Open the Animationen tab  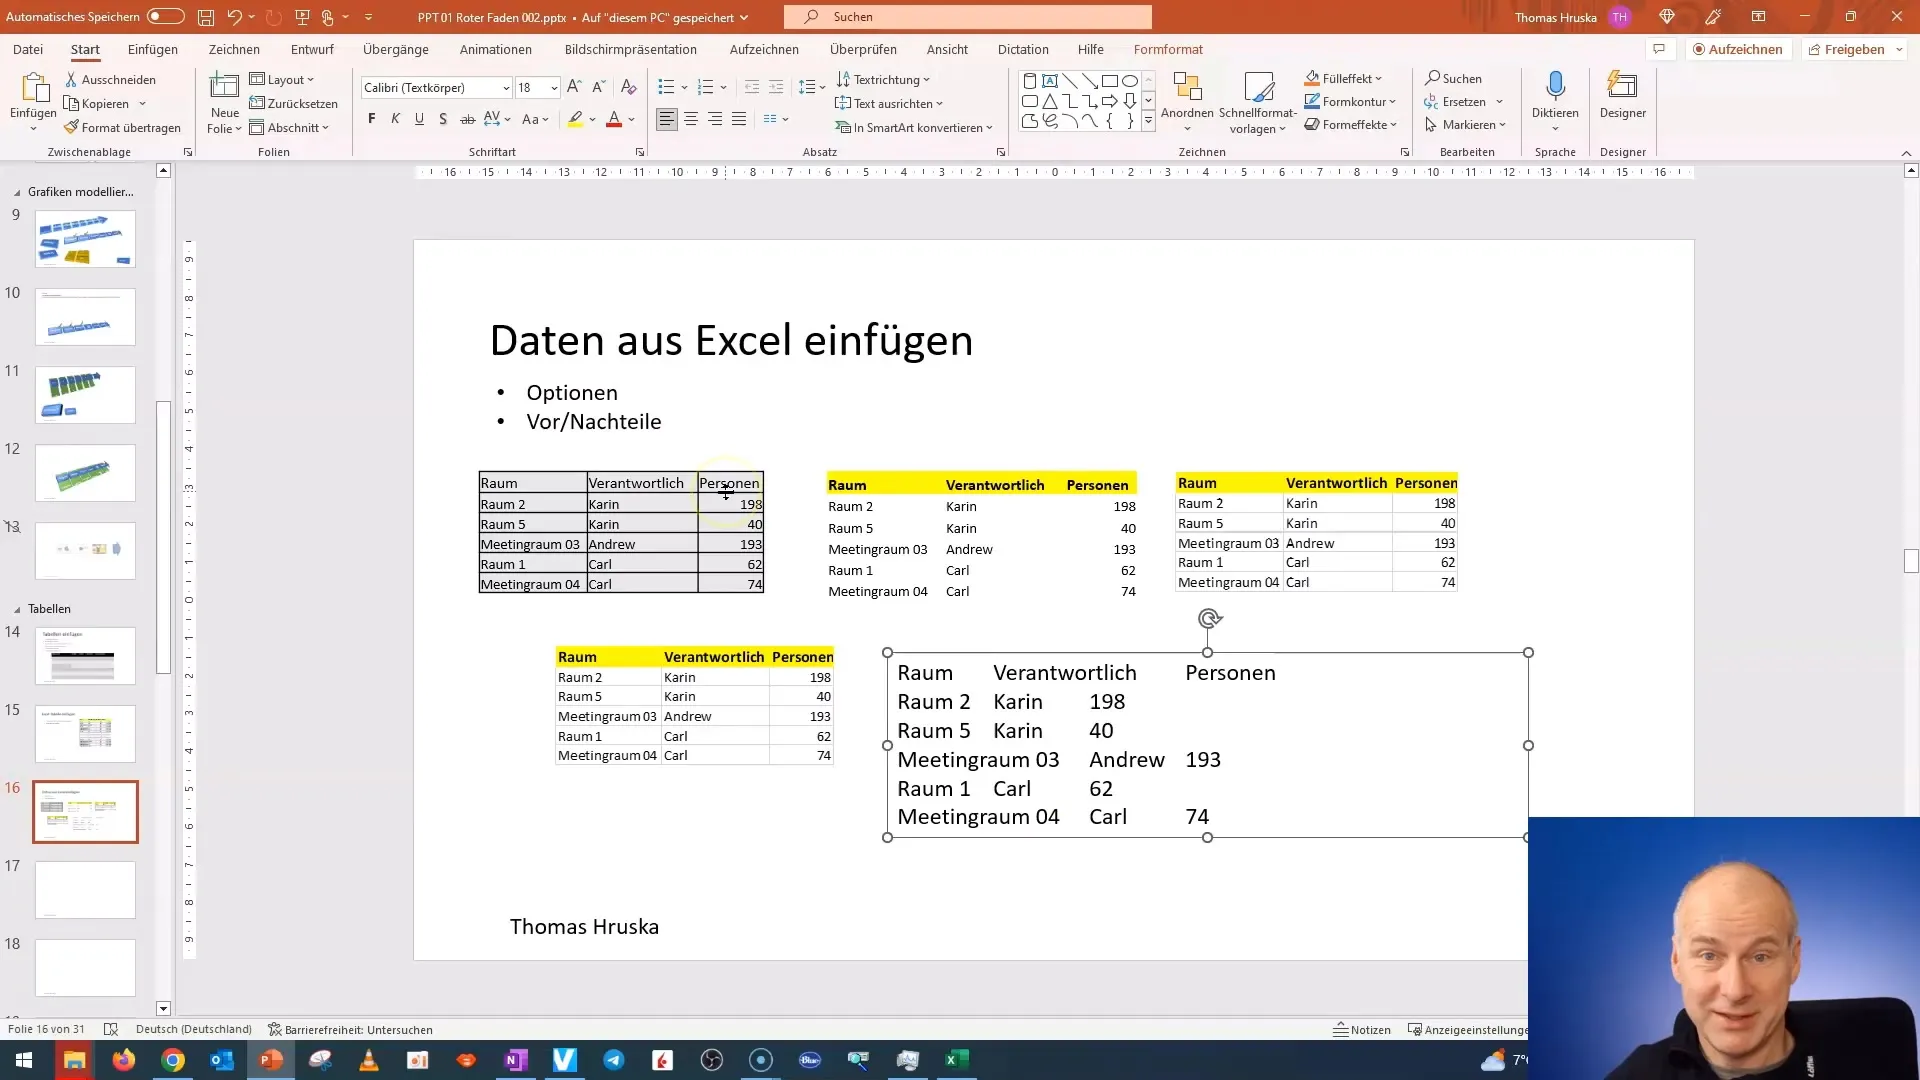pos(496,49)
